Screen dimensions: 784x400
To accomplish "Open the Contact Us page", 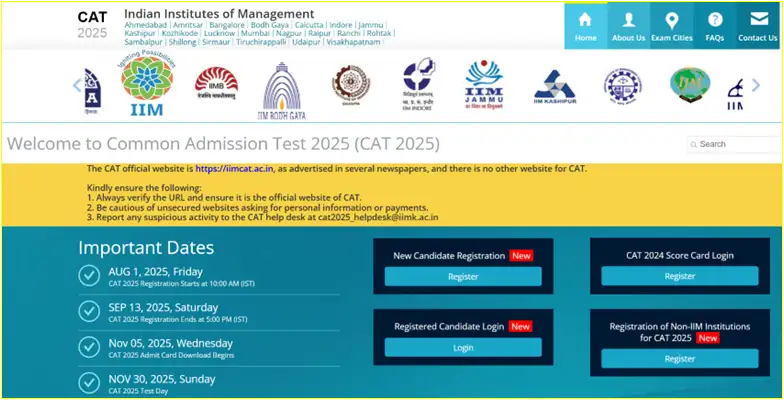I will click(x=758, y=26).
